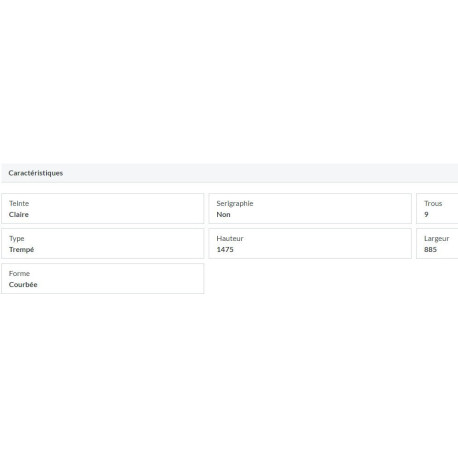
Task: Select the Teinte characteristic card
Action: click(x=102, y=209)
